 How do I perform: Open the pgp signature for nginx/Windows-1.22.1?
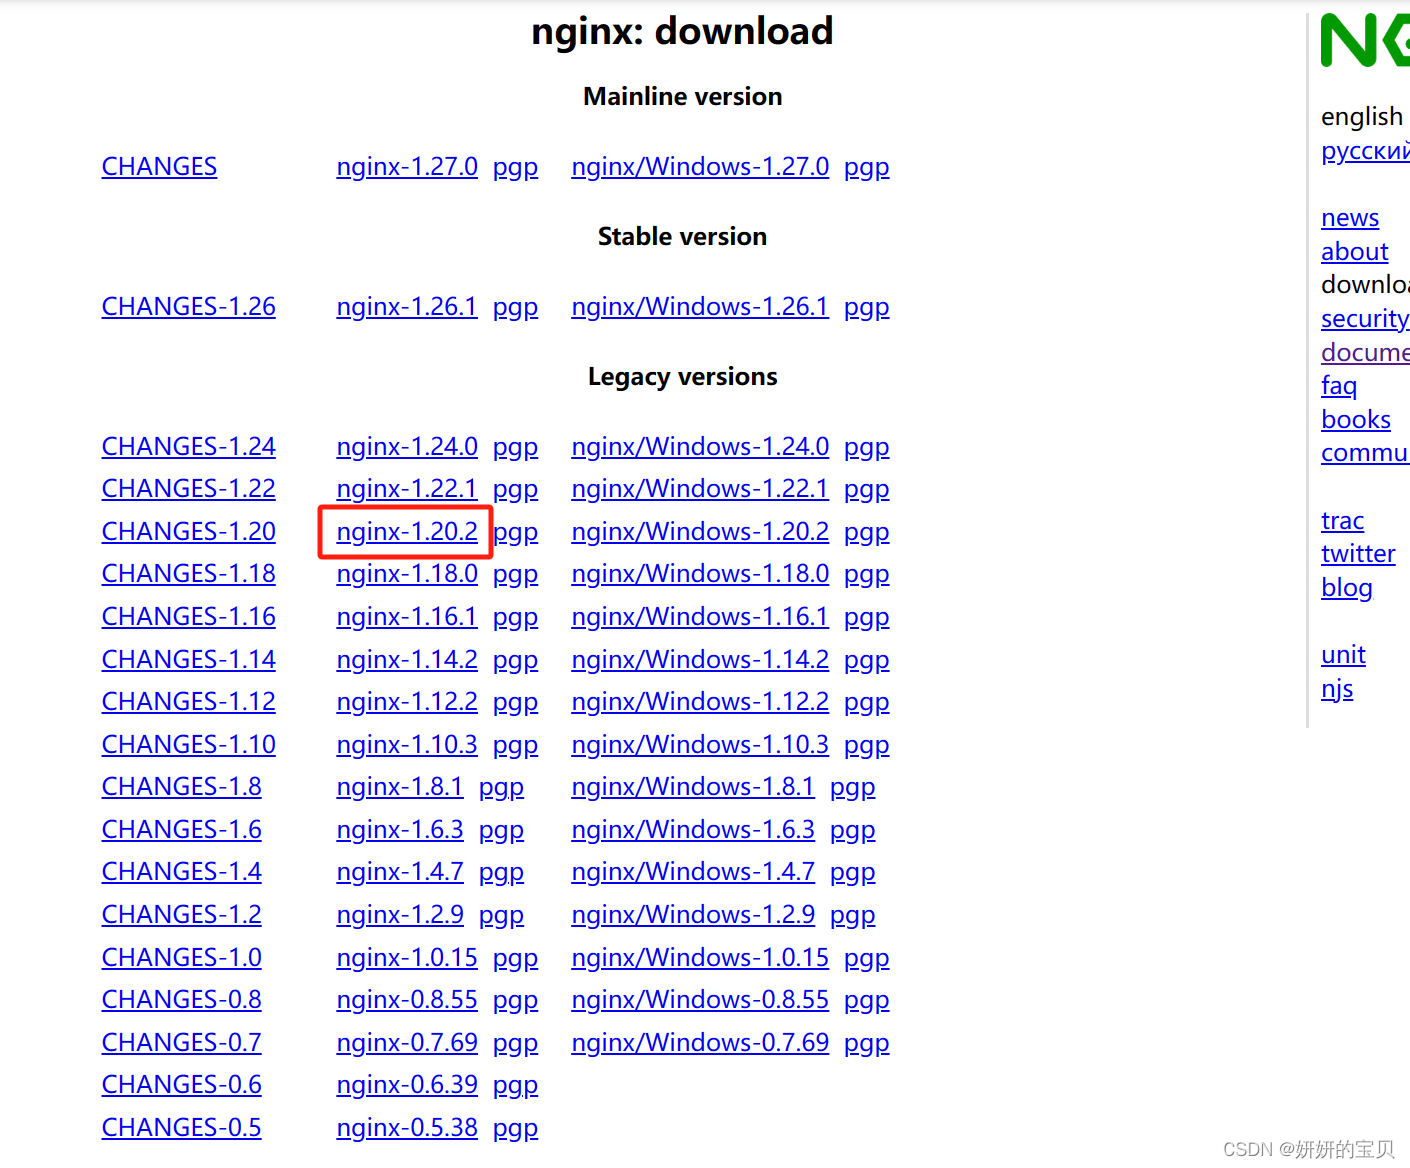click(866, 489)
